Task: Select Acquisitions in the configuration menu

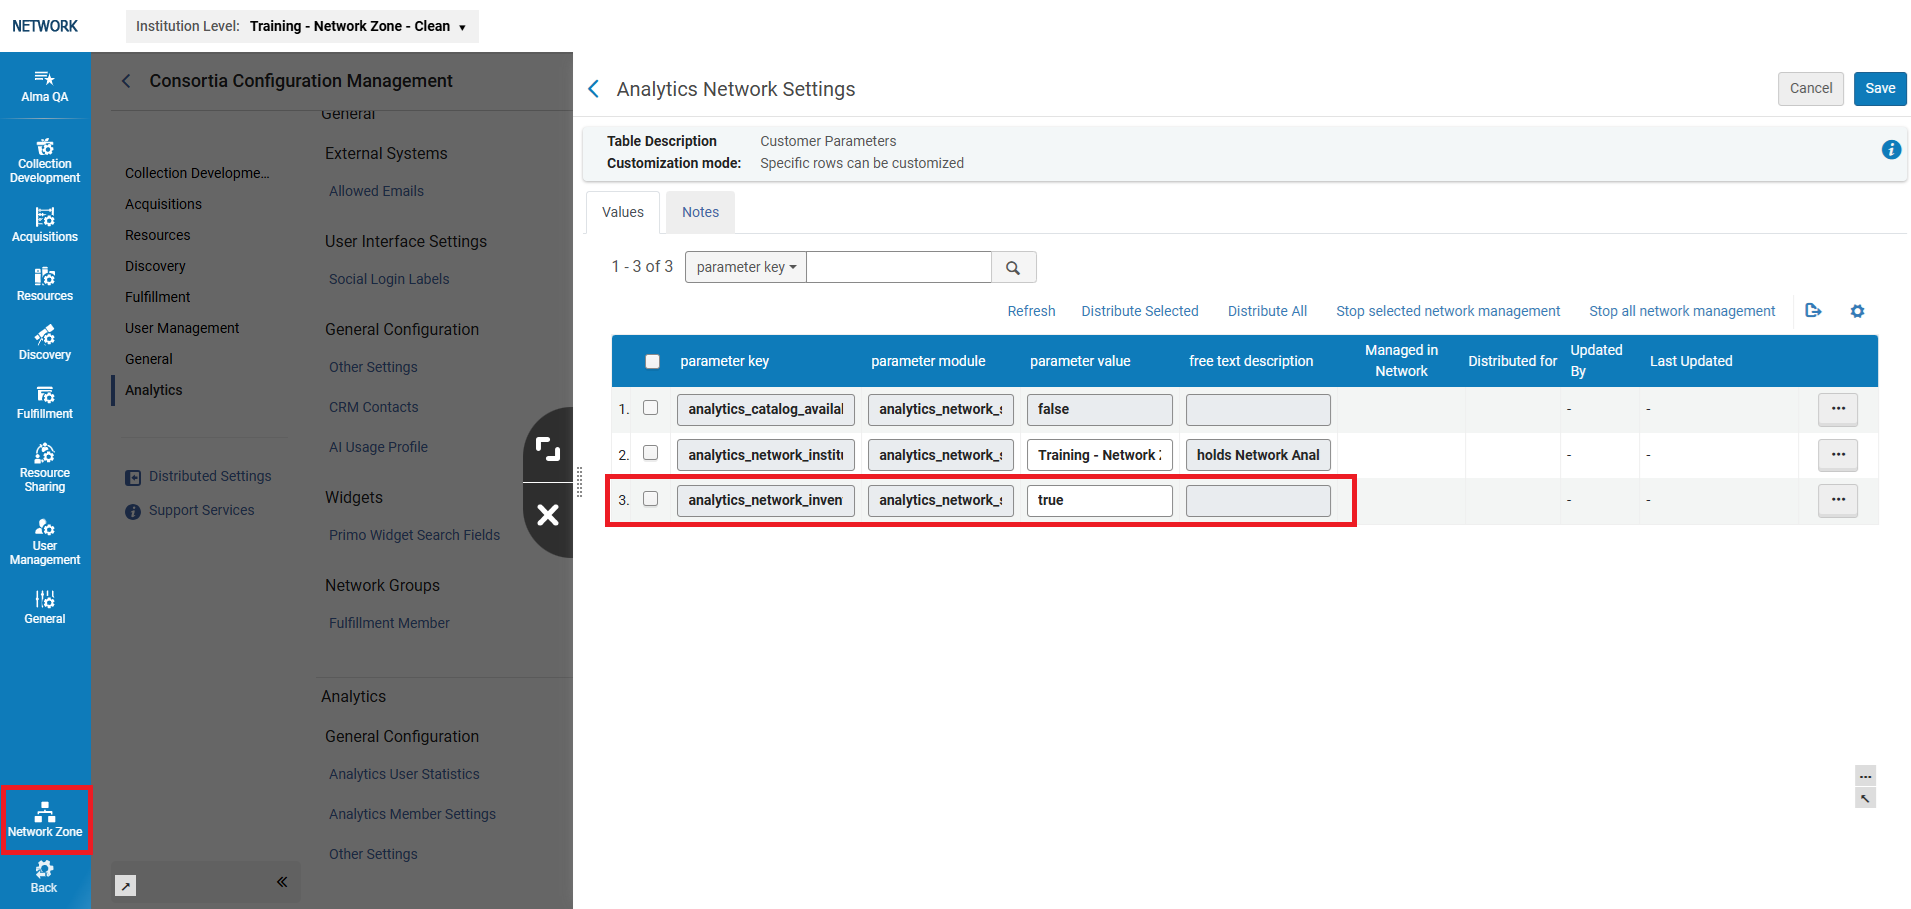Action: tap(163, 204)
